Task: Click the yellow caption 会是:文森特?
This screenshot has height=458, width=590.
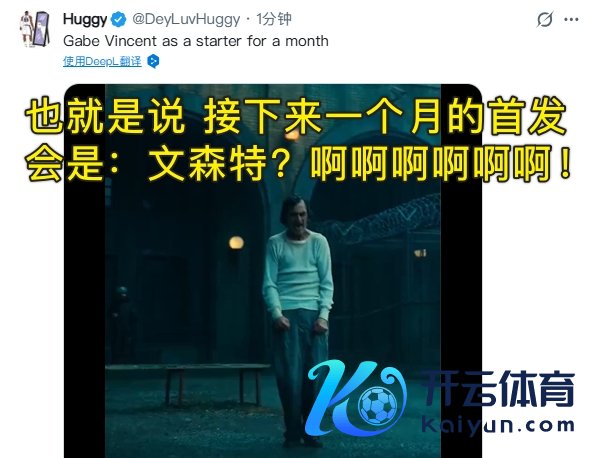Action: point(159,163)
